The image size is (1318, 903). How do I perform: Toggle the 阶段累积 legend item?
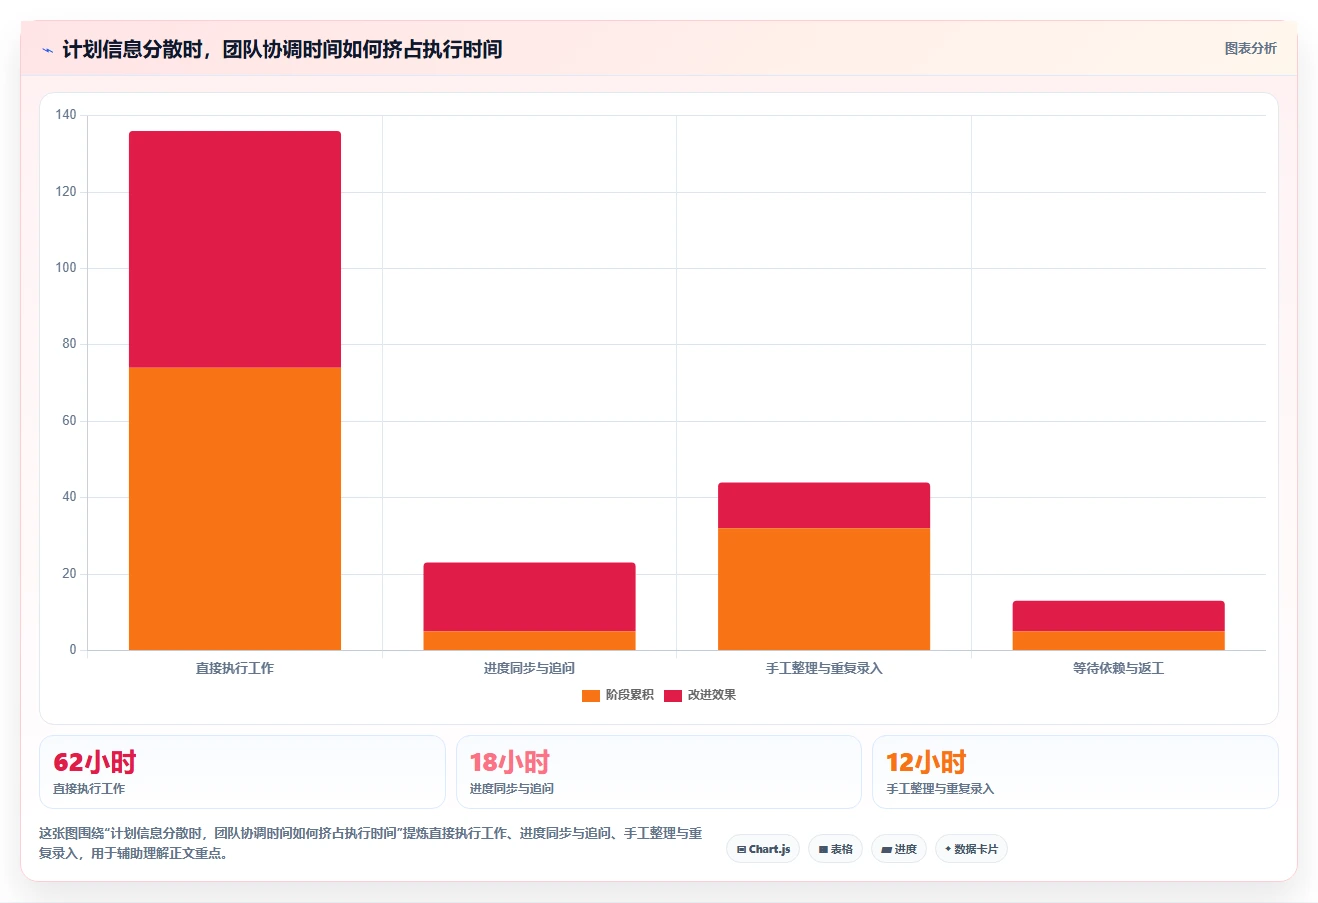click(x=618, y=695)
